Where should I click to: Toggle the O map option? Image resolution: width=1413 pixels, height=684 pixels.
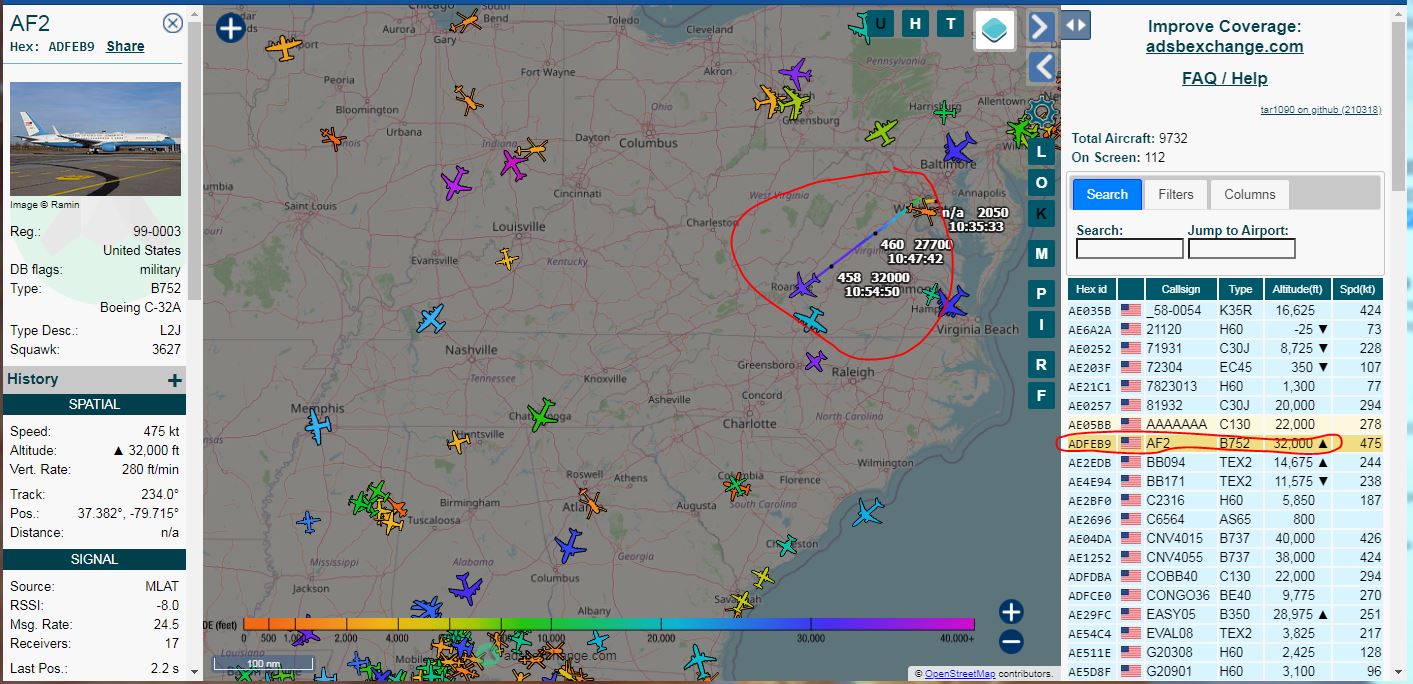click(x=1041, y=183)
